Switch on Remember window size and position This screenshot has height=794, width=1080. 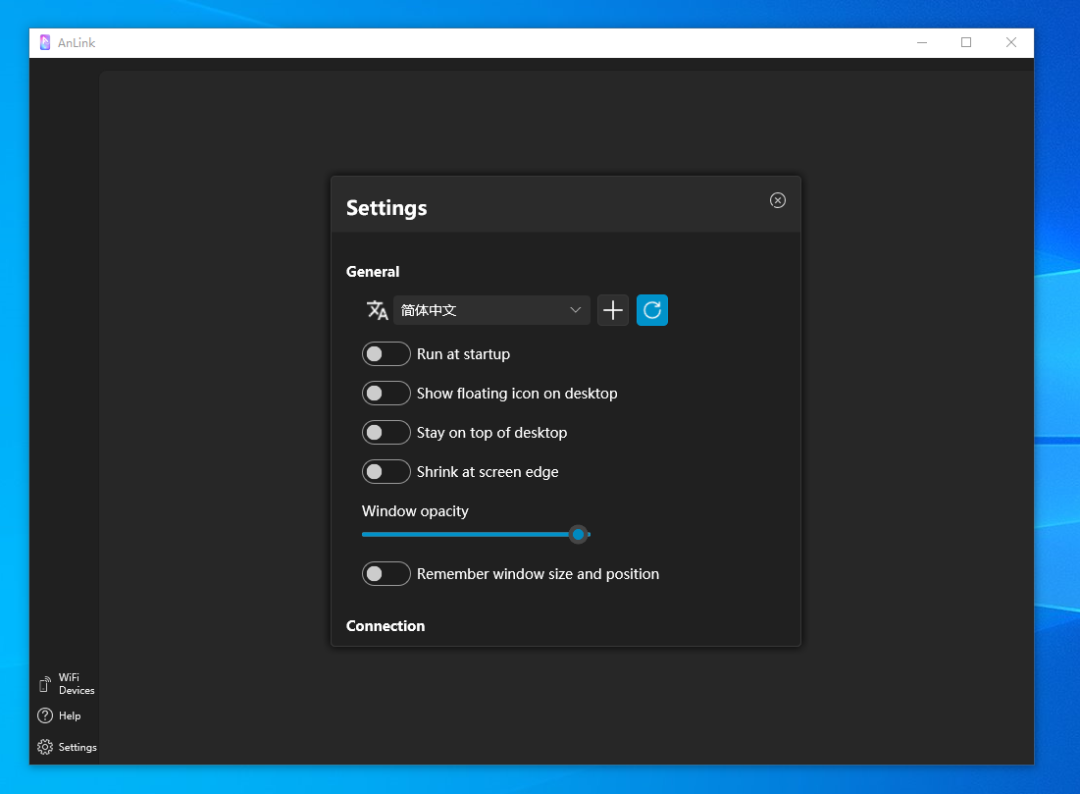(386, 574)
